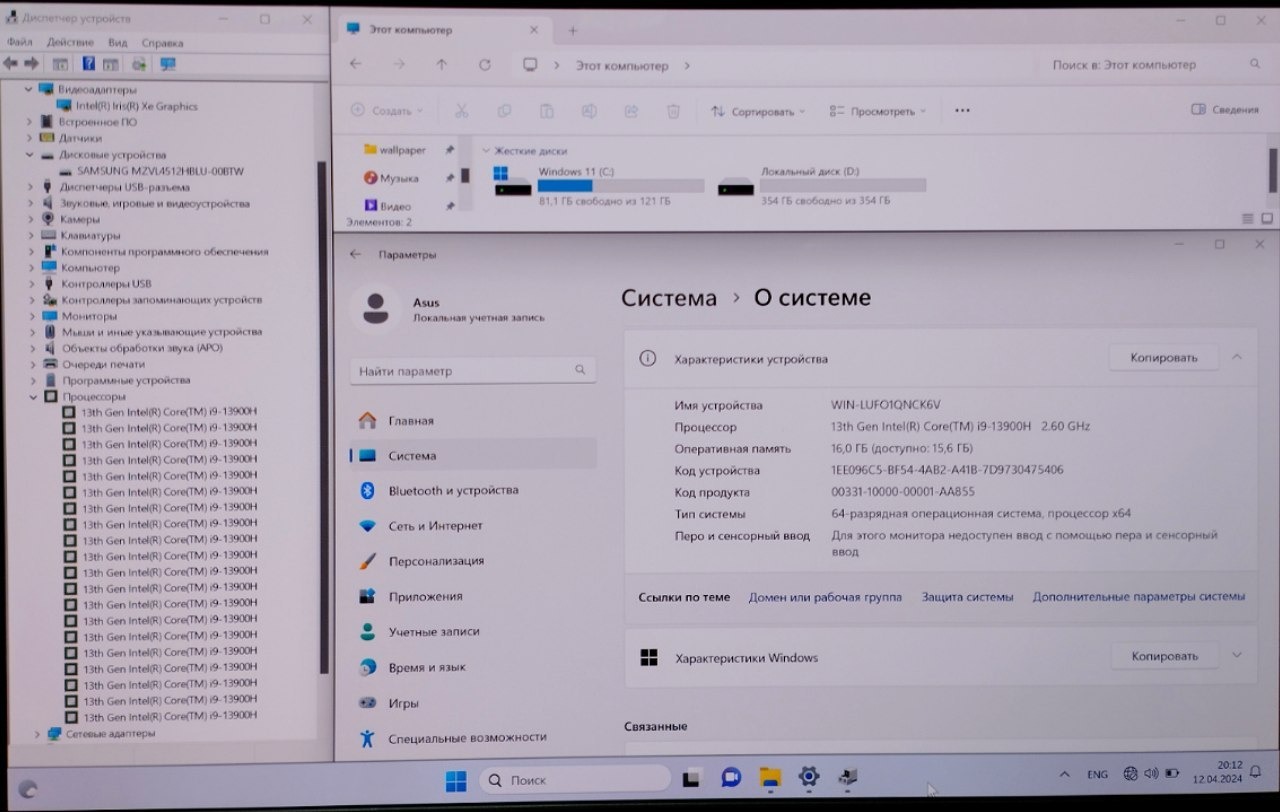This screenshot has height=812, width=1280.
Task: Open the Просмотреть dropdown
Action: [878, 111]
